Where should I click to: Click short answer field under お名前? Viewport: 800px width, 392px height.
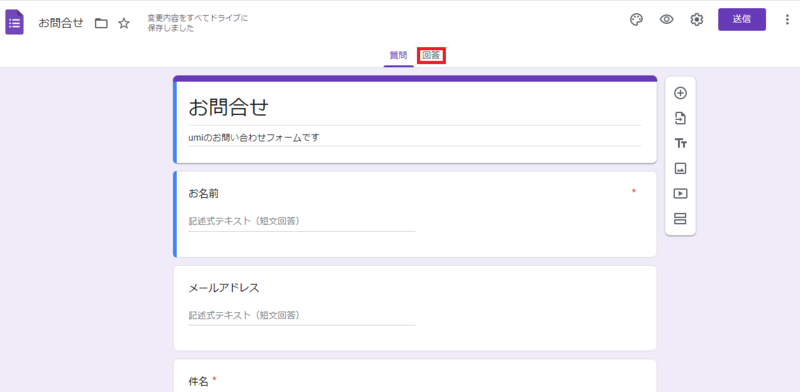click(302, 222)
